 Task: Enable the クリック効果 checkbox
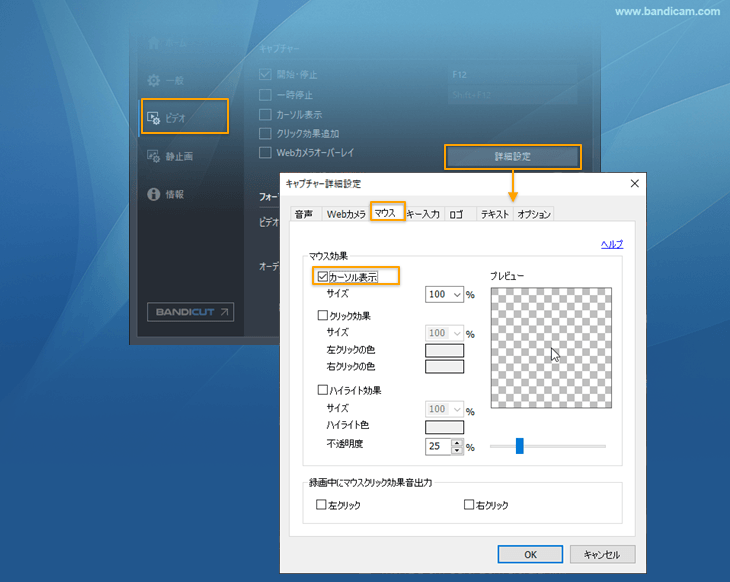point(323,315)
